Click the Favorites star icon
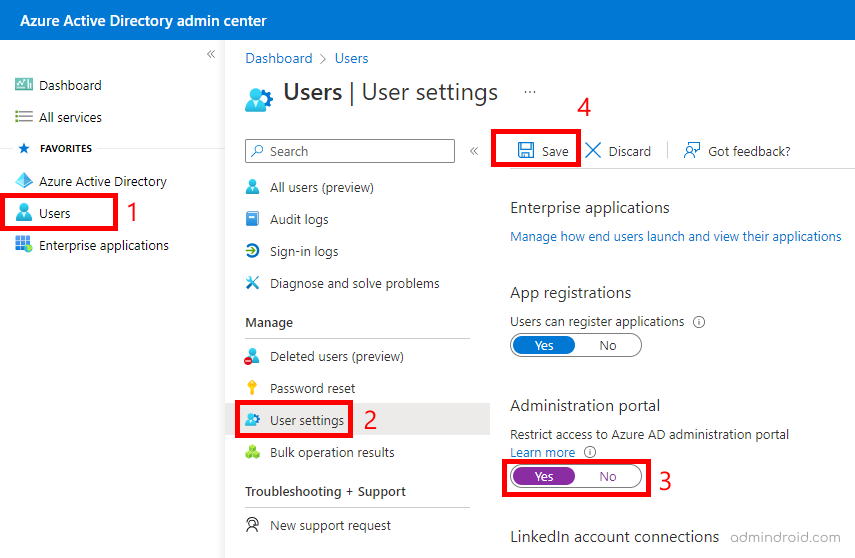The width and height of the screenshot is (855, 558). [x=24, y=148]
